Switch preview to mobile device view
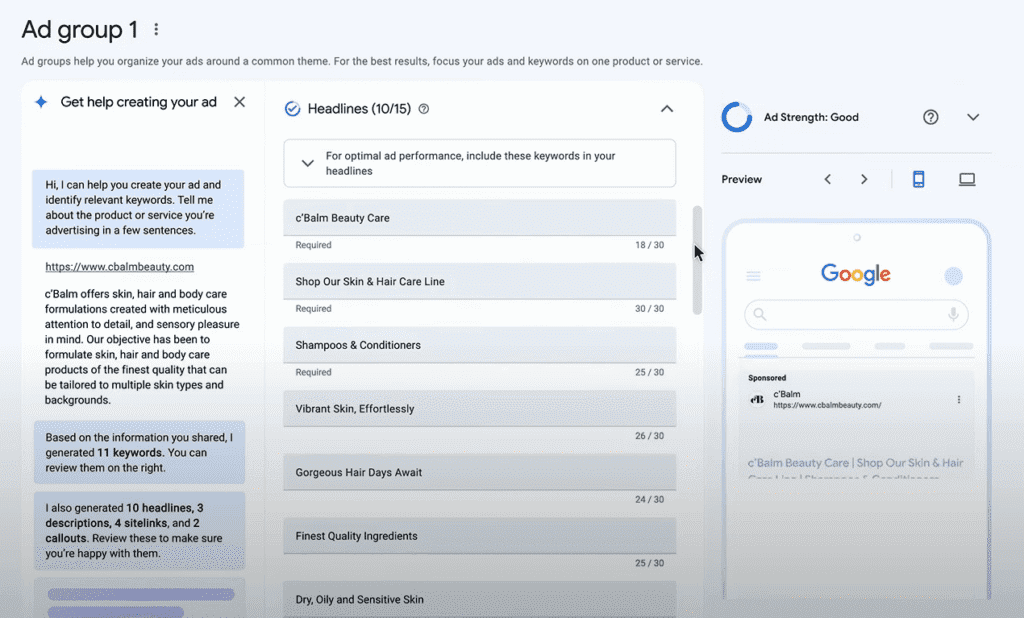 [x=918, y=179]
